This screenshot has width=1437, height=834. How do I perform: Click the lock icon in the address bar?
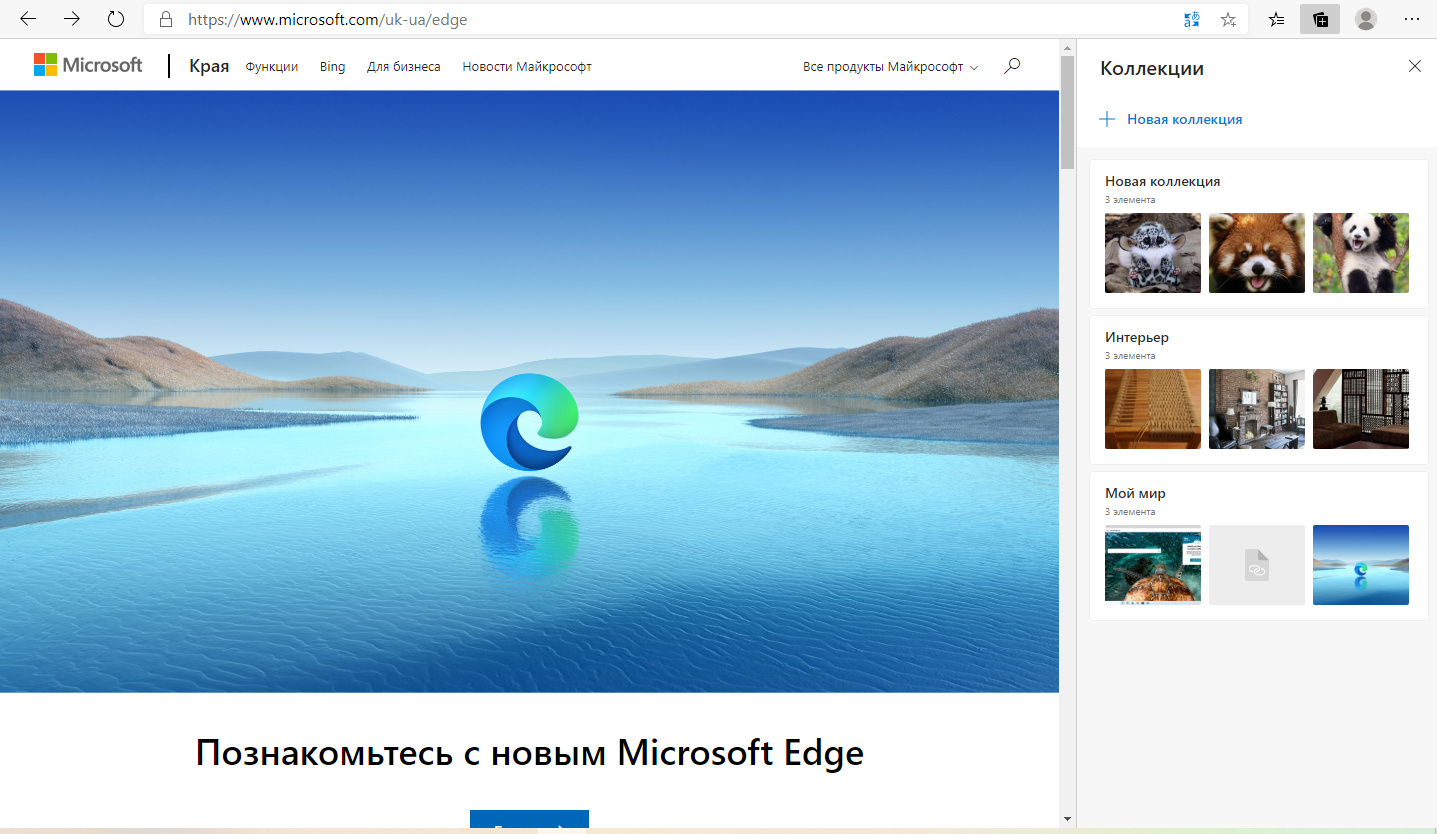pos(166,19)
